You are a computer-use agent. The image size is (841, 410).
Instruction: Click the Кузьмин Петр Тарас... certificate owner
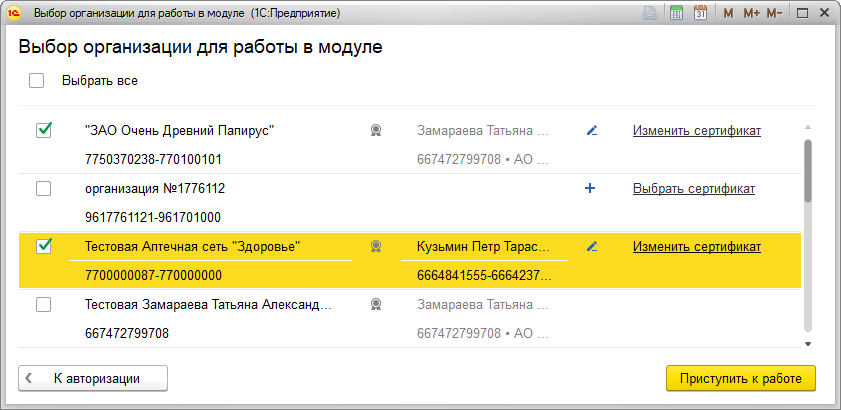483,246
